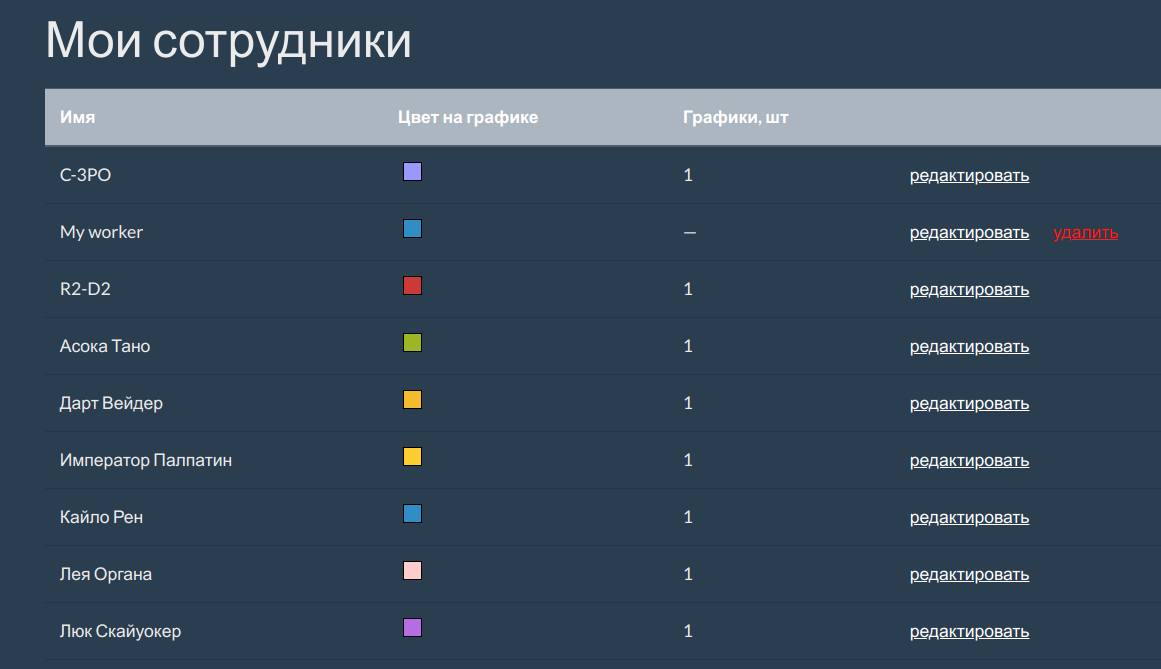1161x669 pixels.
Task: Select green color swatch of Асока Тано
Action: [412, 343]
